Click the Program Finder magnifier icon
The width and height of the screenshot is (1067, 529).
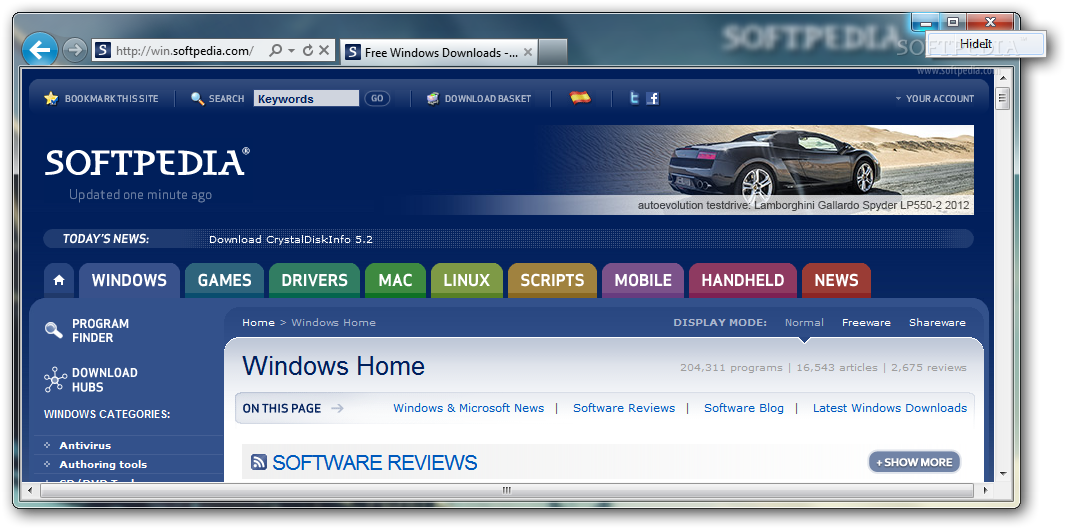[x=54, y=330]
